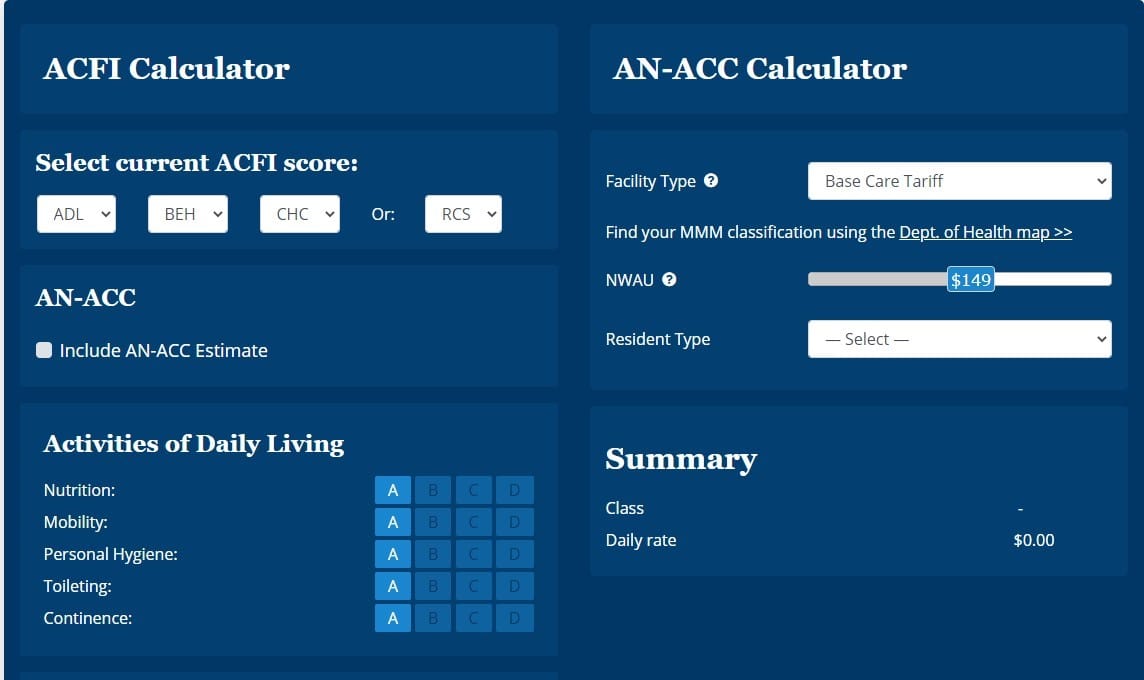
Task: Open the Dept. of Health map link
Action: (985, 231)
